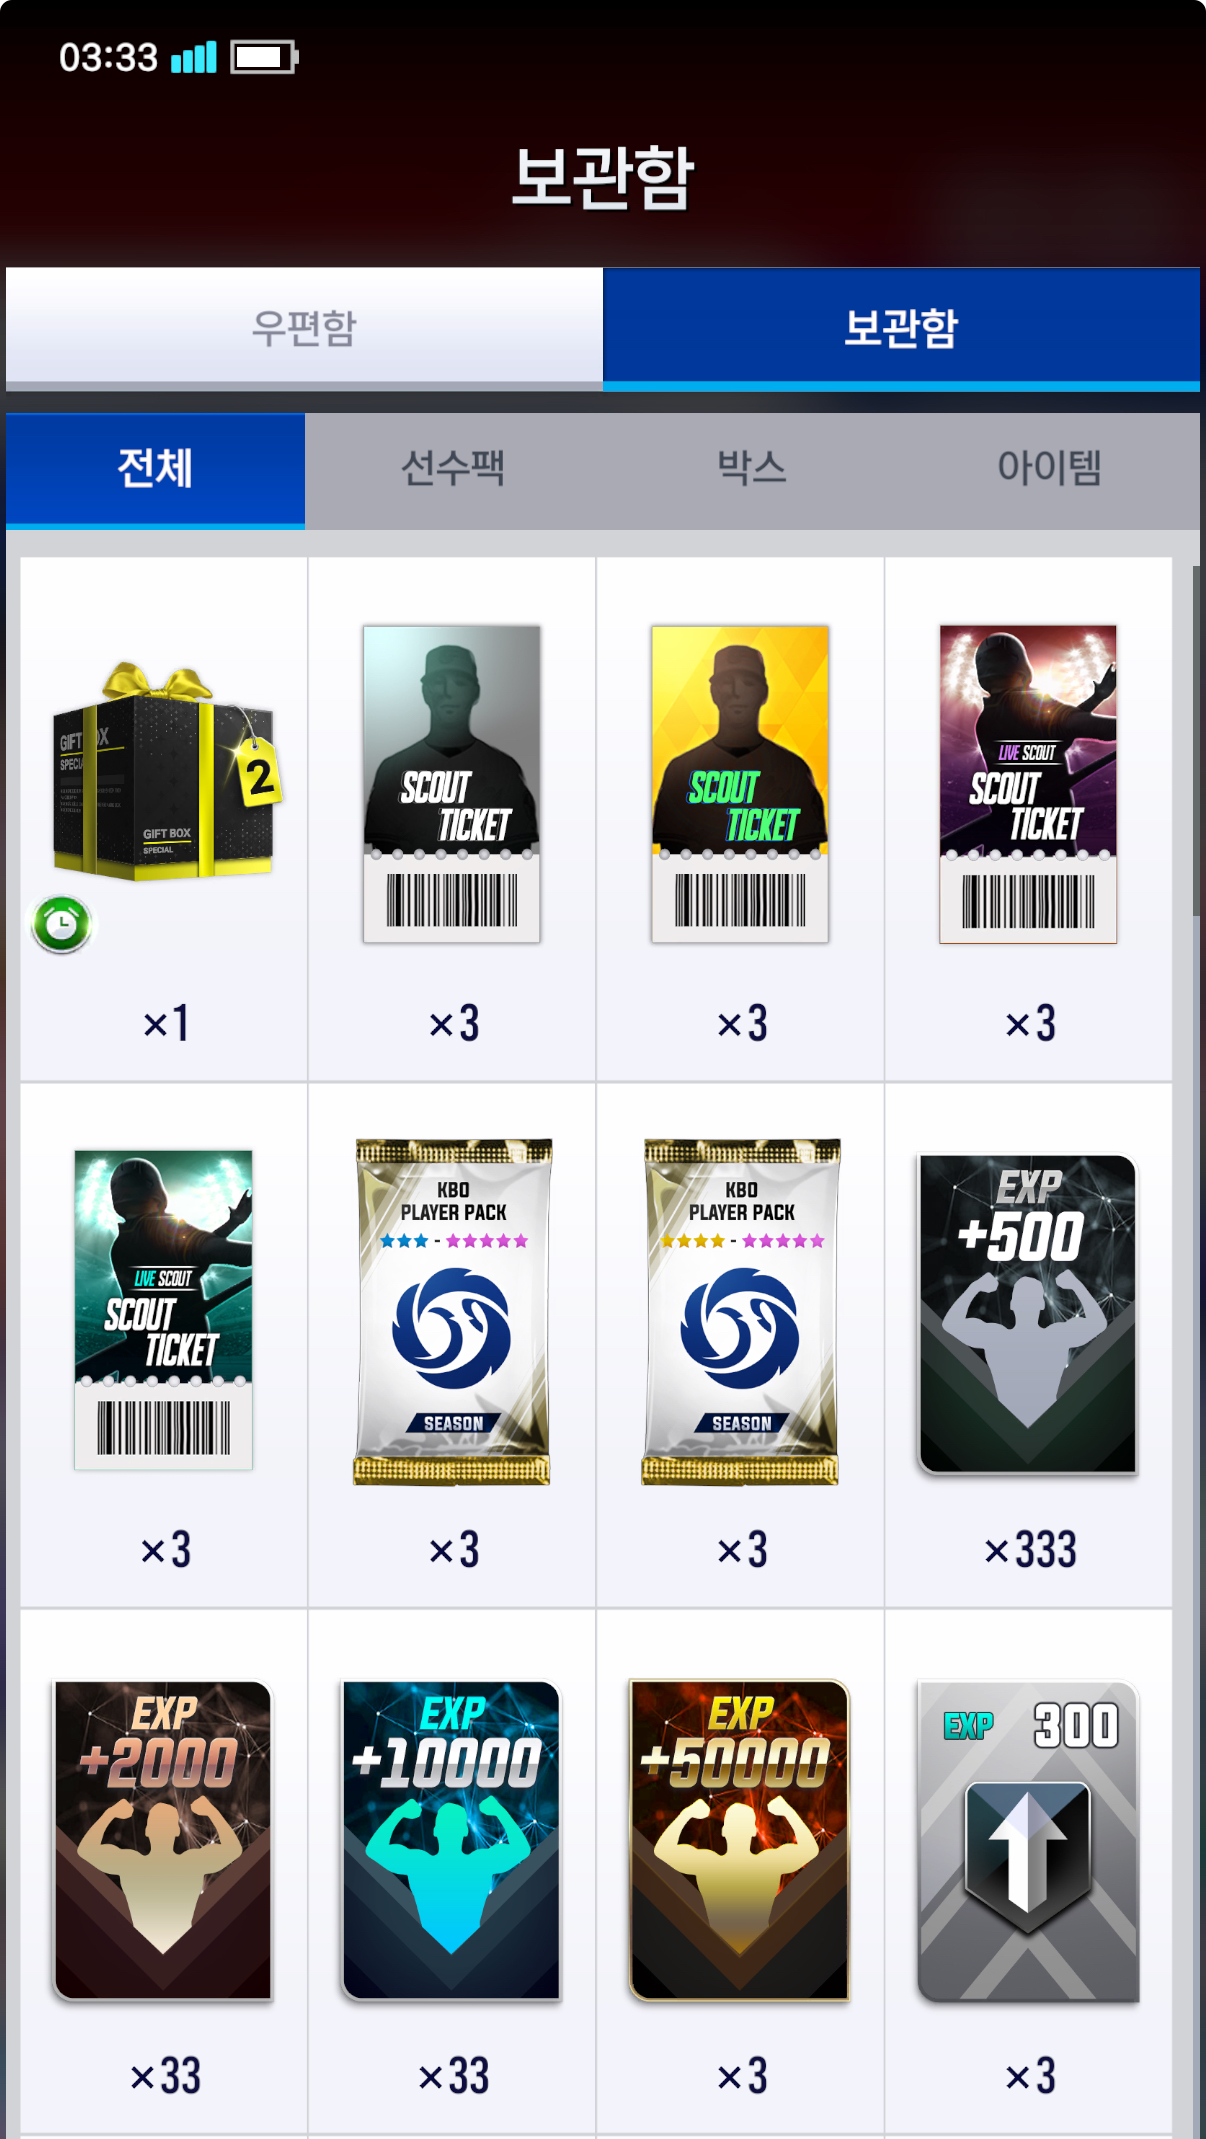Open the four-to-five star KBO Player Pack
1206x2139 pixels.
[x=740, y=1311]
